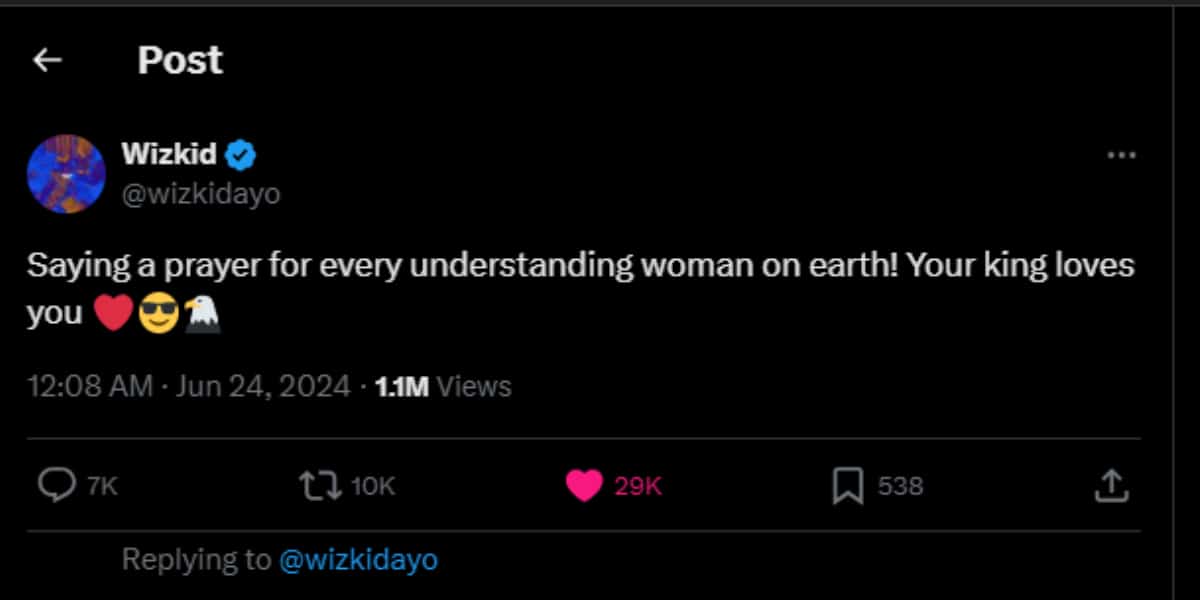Click the 29K likes count
This screenshot has width=1200, height=600.
(638, 487)
